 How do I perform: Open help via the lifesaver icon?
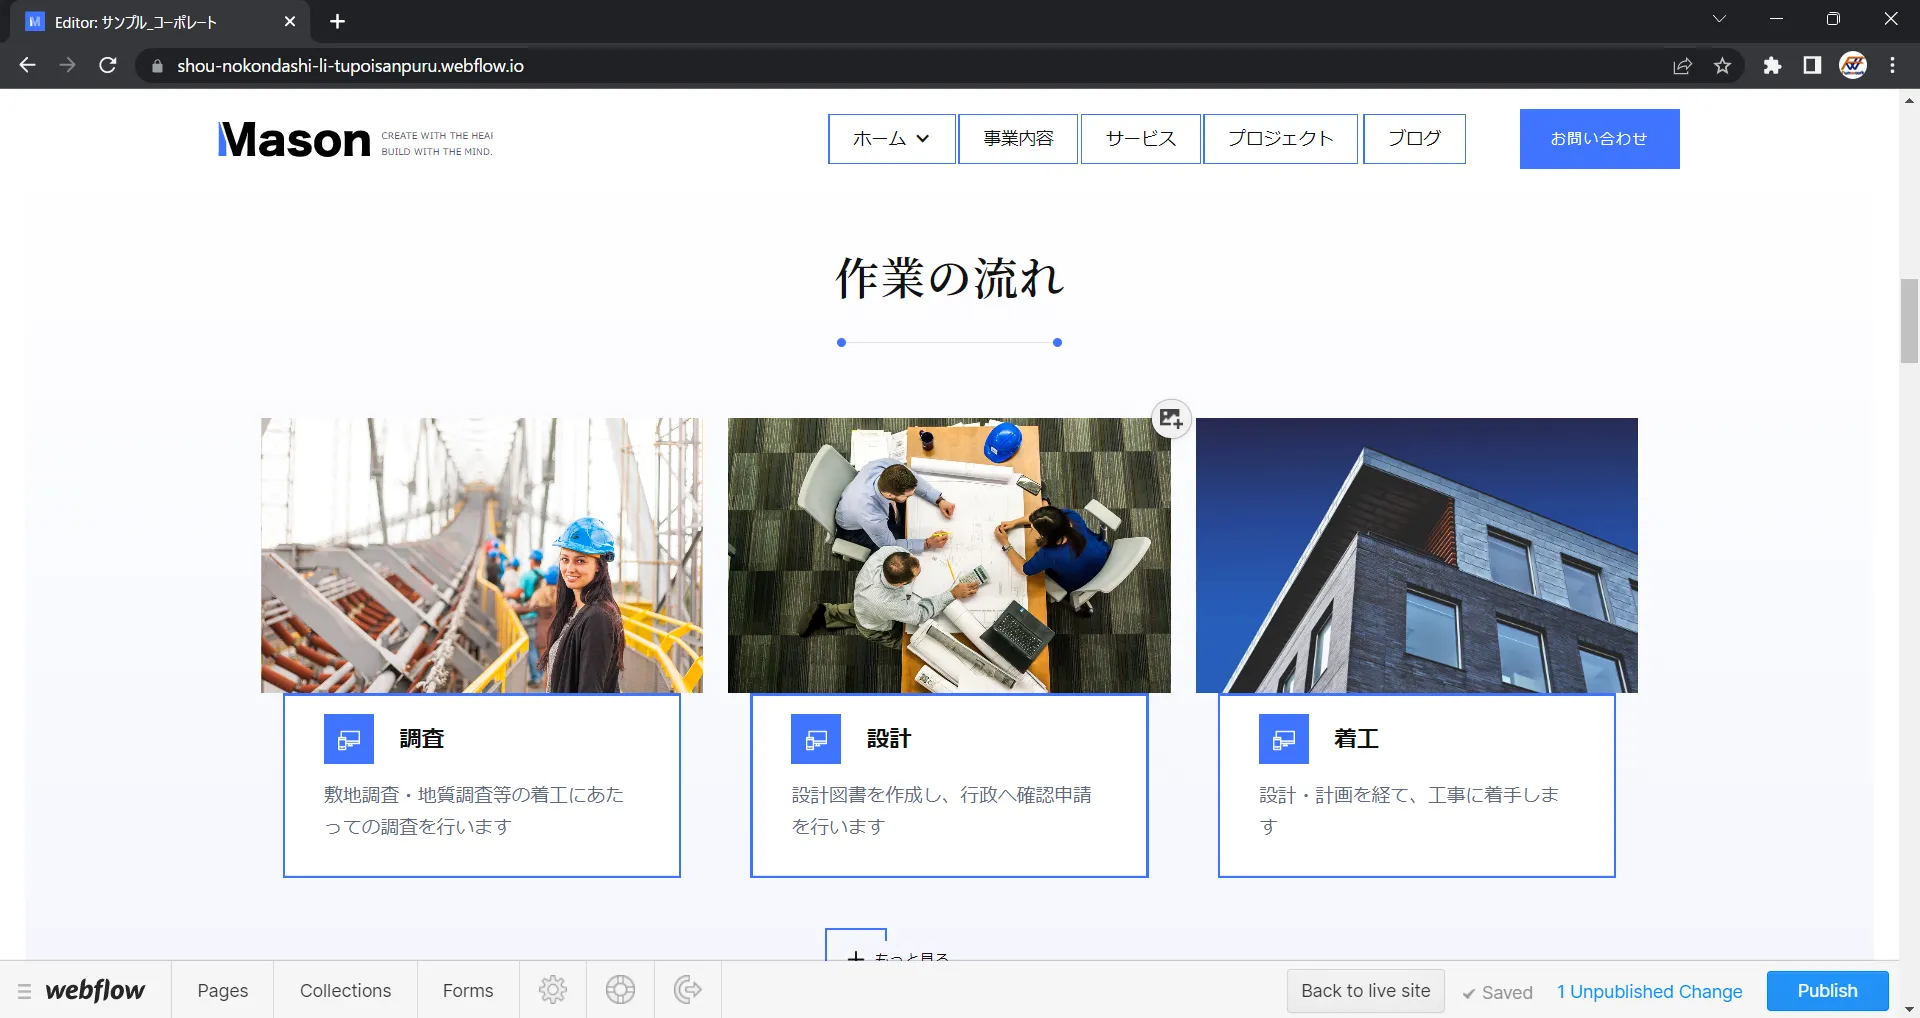[x=620, y=990]
